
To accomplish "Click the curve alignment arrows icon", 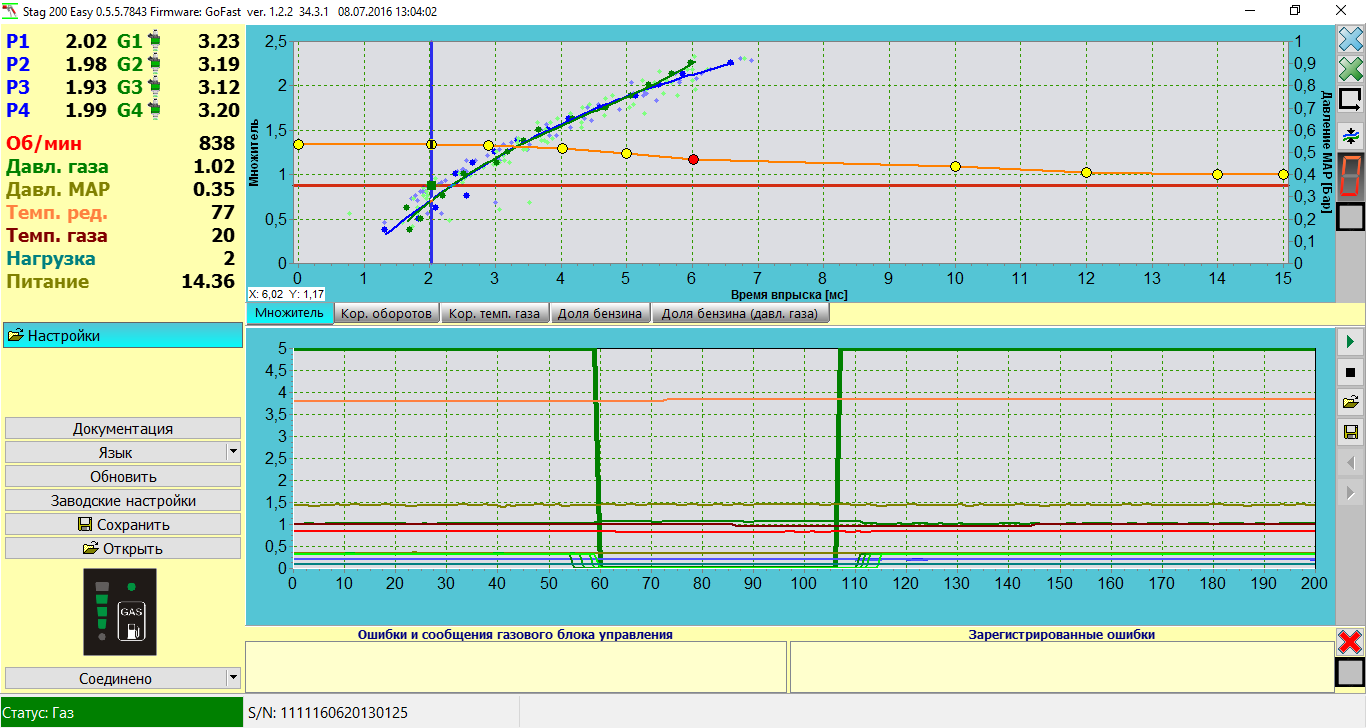I will 1350,135.
